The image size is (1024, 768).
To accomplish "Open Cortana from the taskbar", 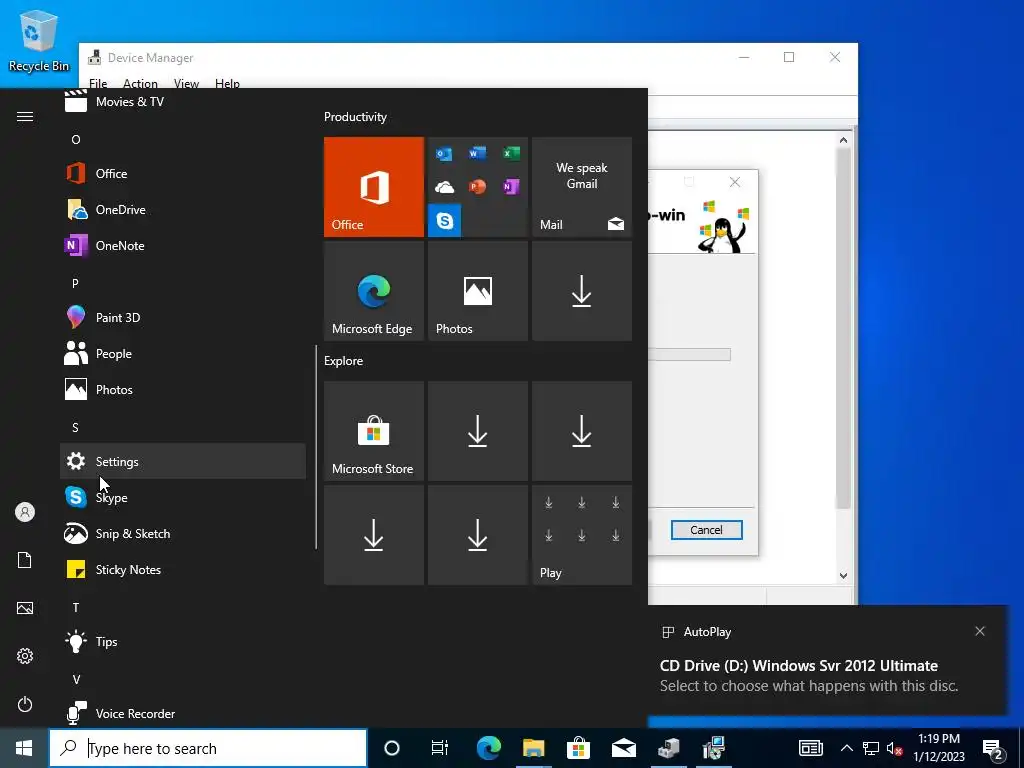I will 392,748.
